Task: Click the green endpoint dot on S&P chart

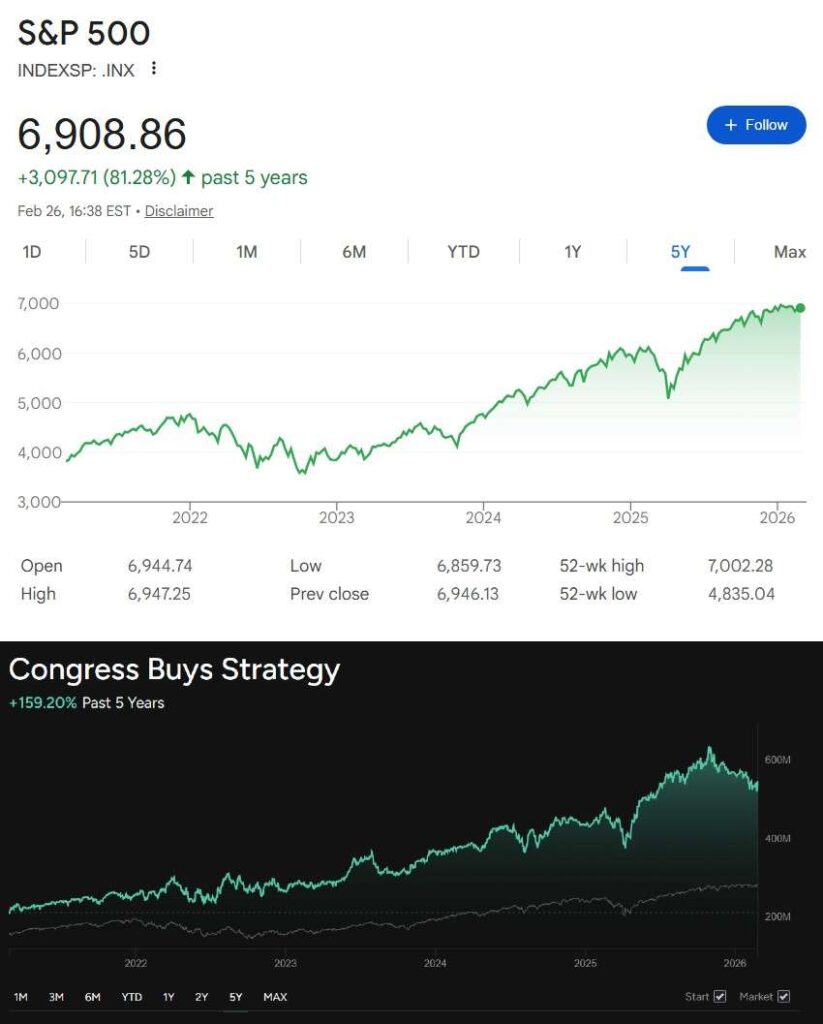Action: point(800,308)
